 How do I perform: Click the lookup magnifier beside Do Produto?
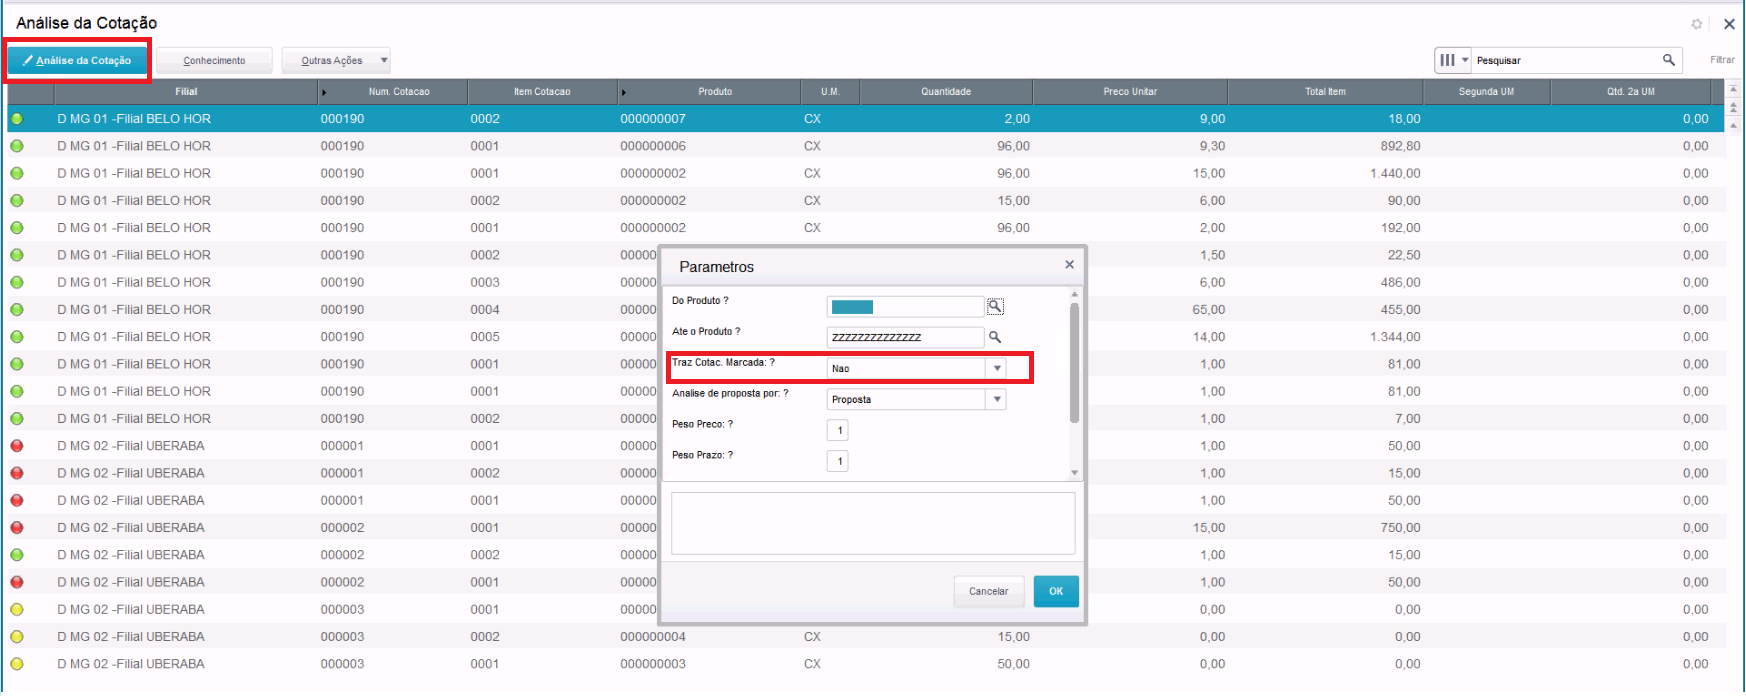click(x=995, y=307)
